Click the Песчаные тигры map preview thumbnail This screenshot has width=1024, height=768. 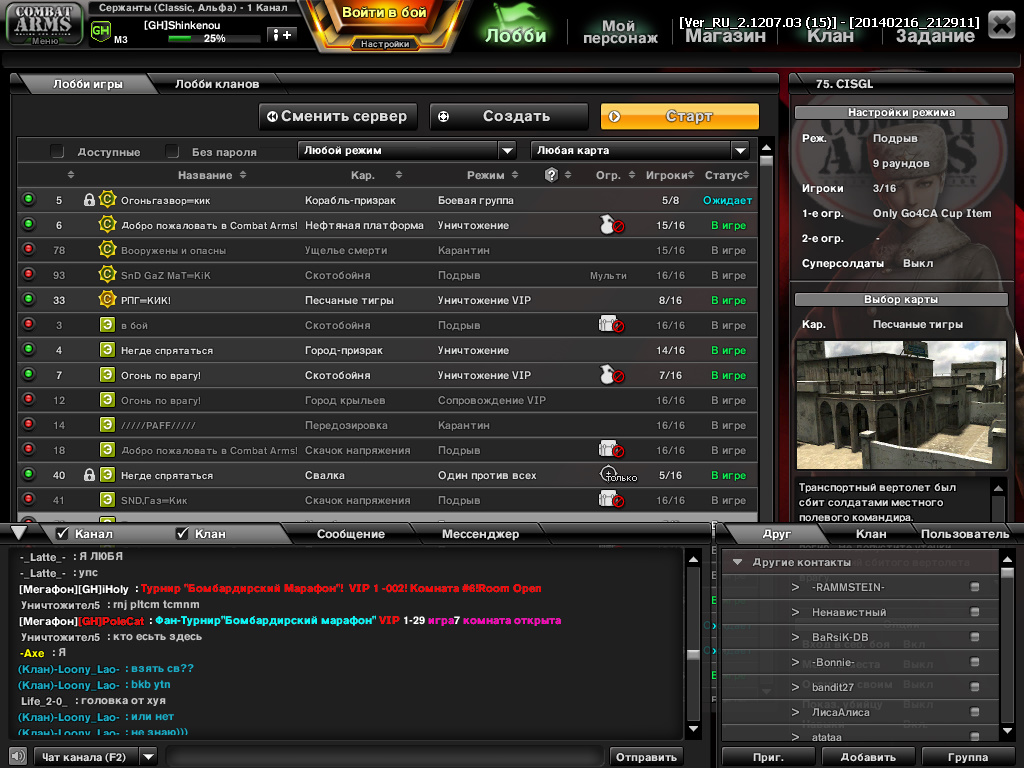click(x=901, y=404)
